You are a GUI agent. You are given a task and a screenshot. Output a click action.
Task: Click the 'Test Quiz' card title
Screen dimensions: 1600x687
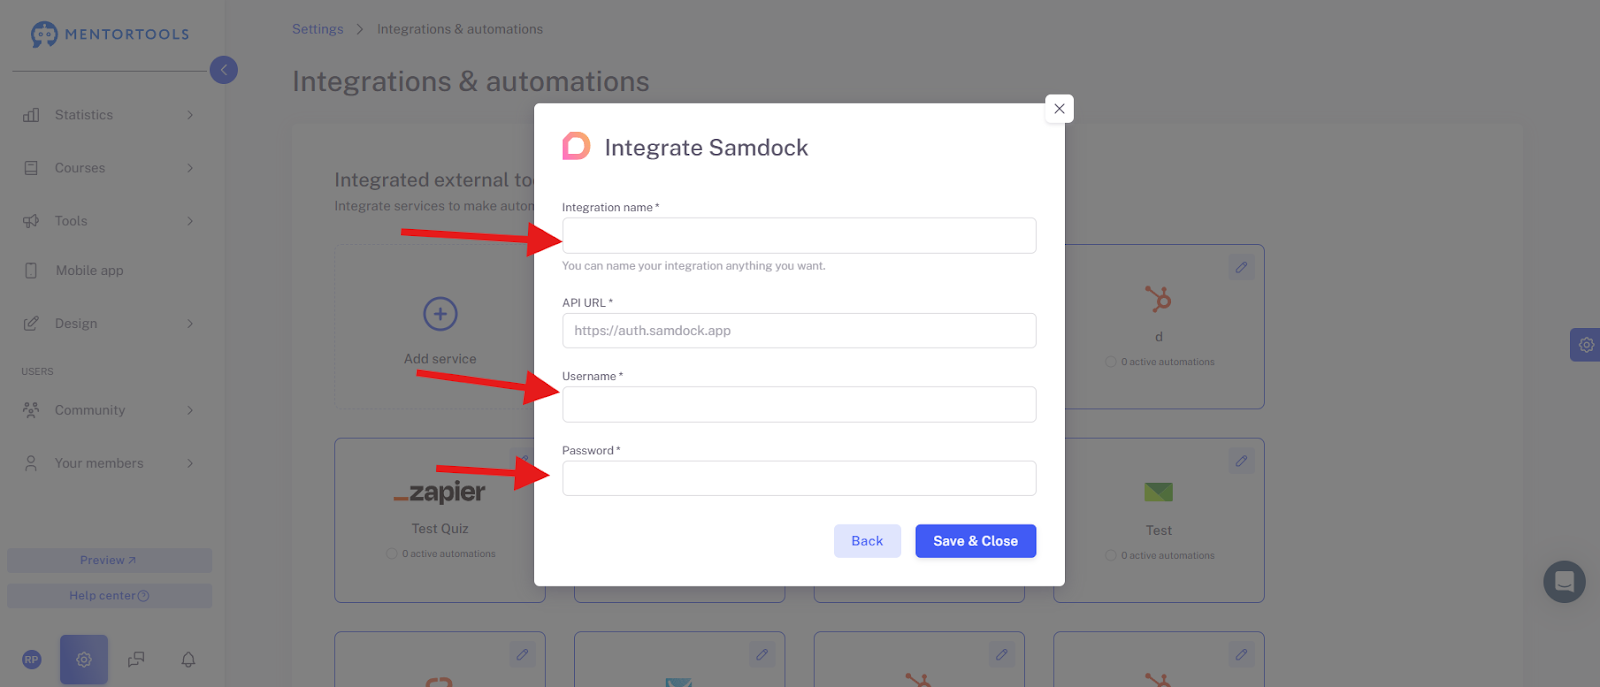[x=440, y=529]
